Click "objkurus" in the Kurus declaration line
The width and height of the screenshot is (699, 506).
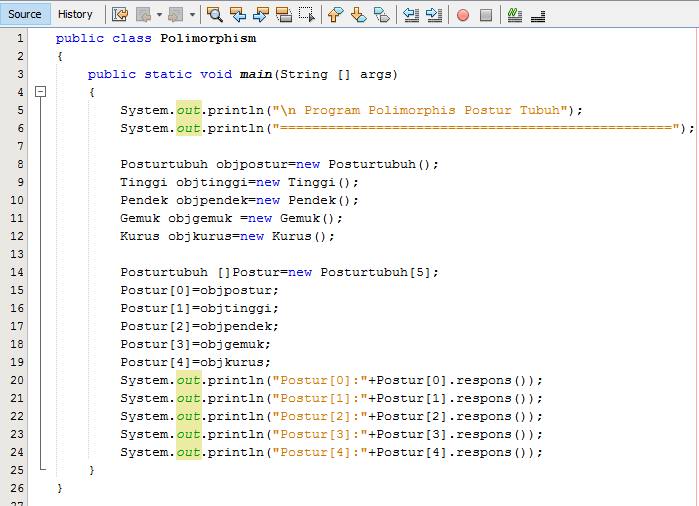[x=200, y=236]
